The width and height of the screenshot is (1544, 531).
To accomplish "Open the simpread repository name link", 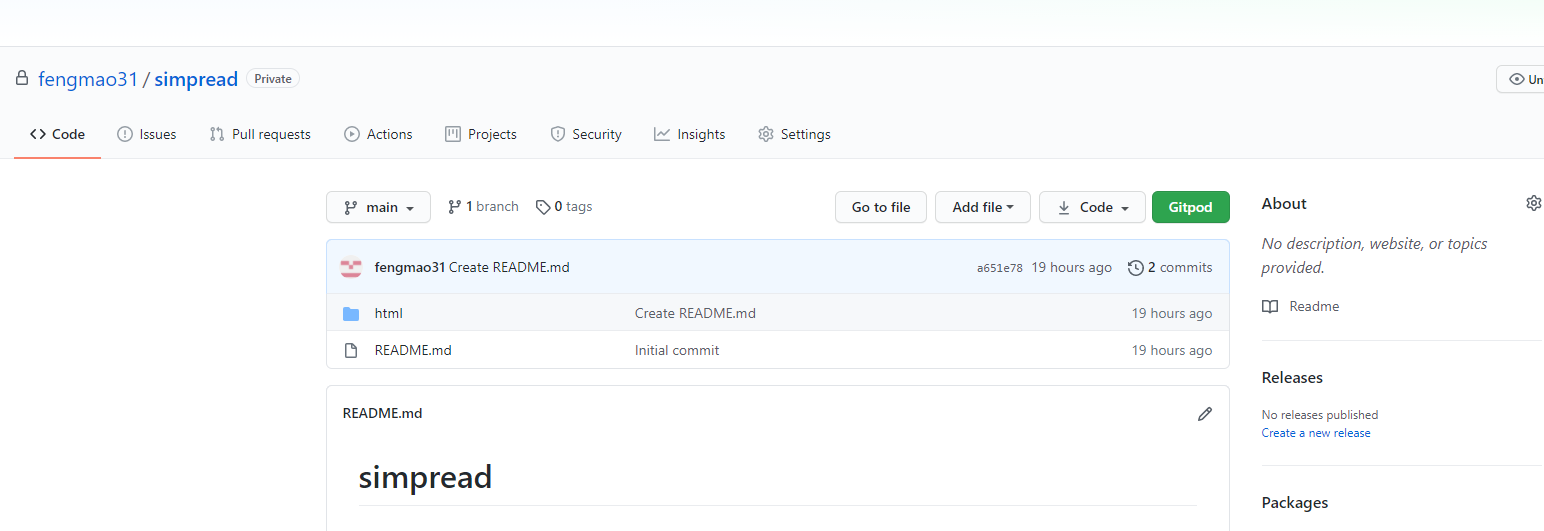I will tap(196, 79).
